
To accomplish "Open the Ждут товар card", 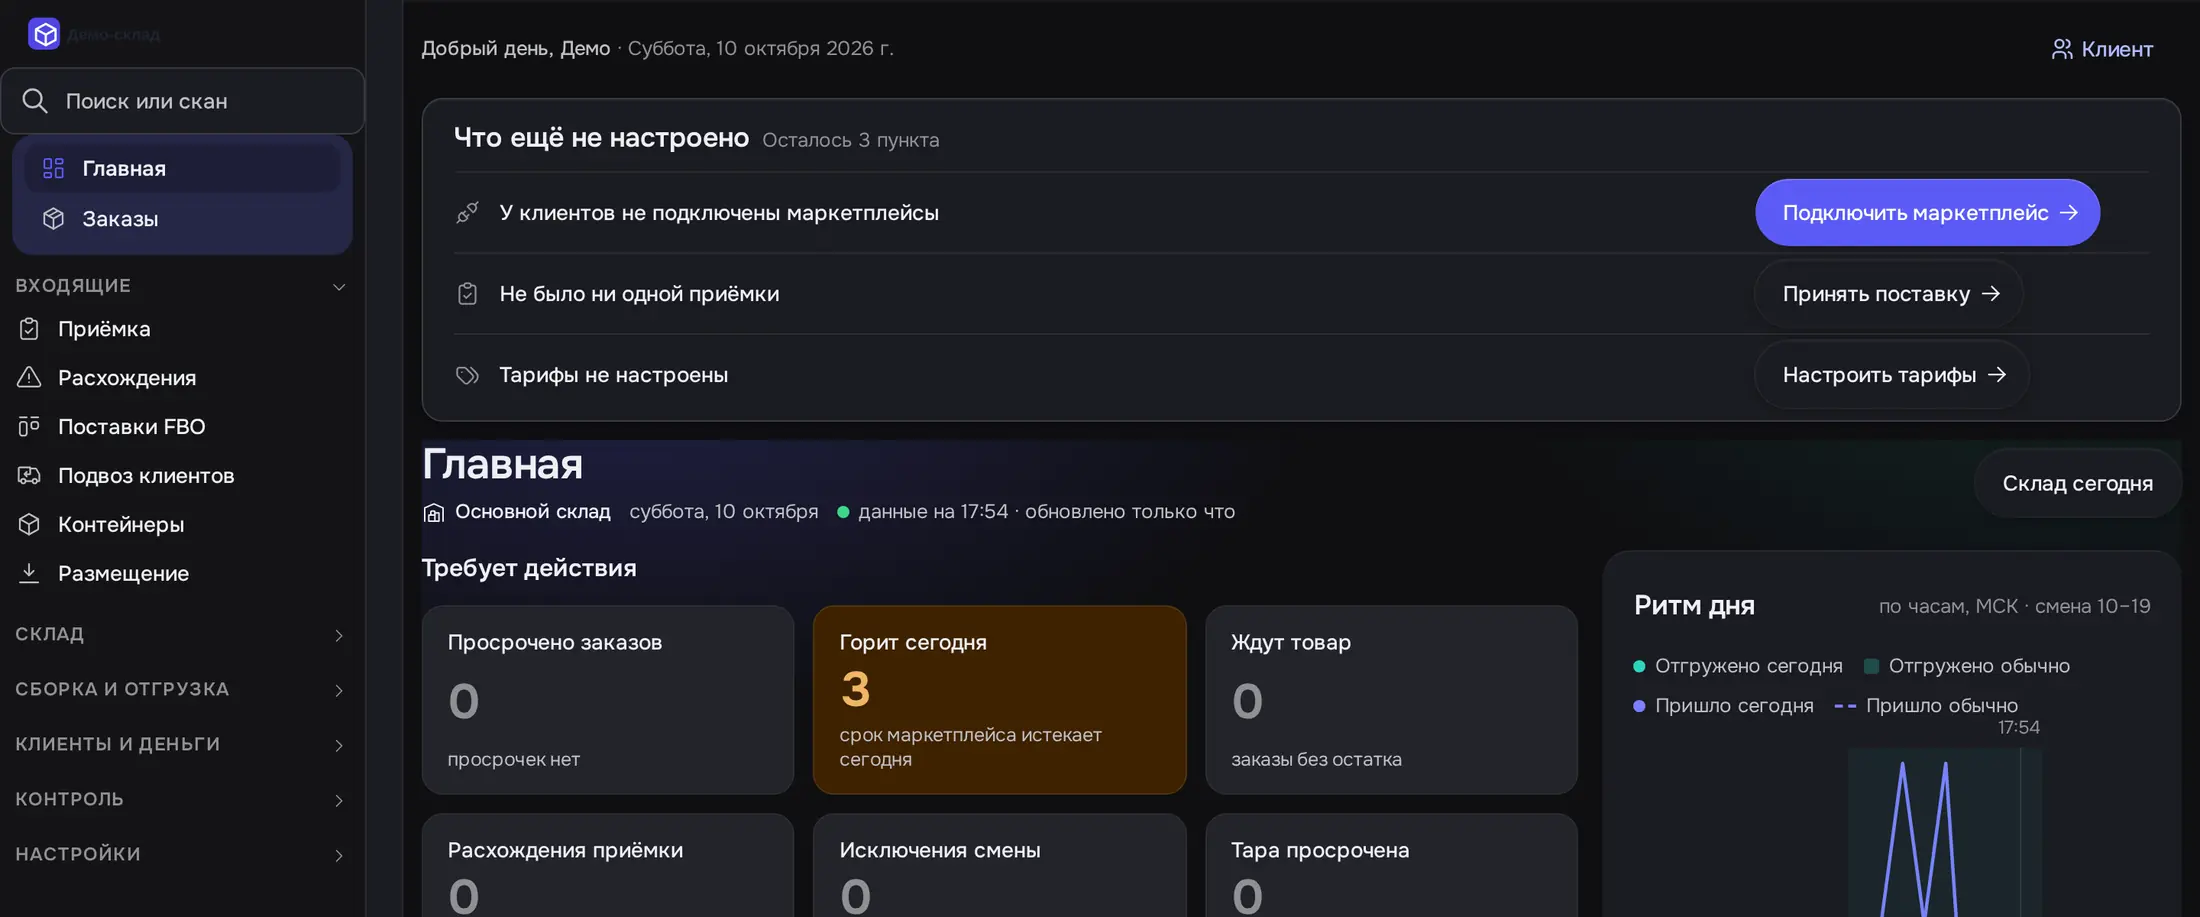I will (x=1391, y=699).
